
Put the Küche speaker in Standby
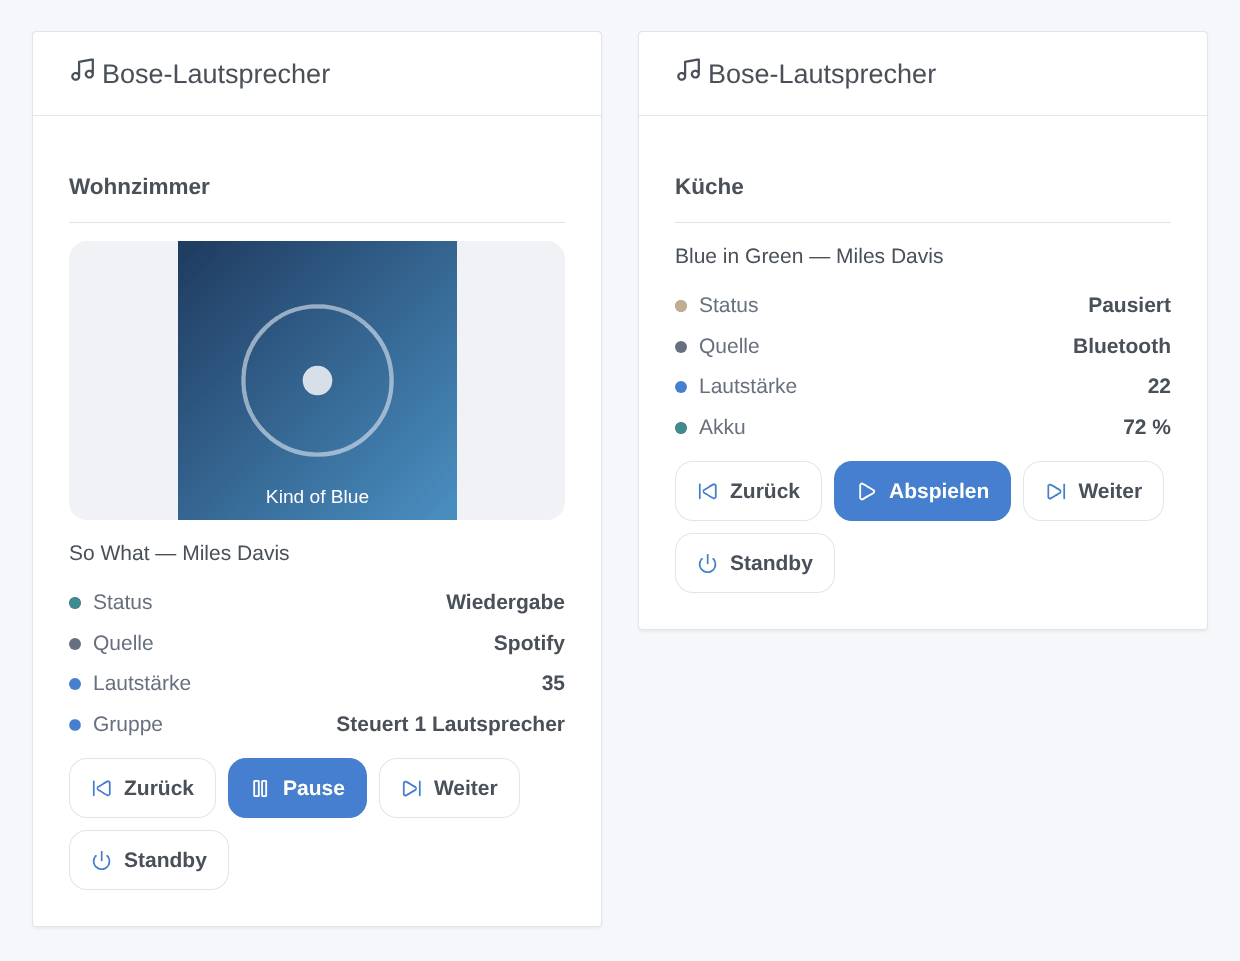pos(755,563)
